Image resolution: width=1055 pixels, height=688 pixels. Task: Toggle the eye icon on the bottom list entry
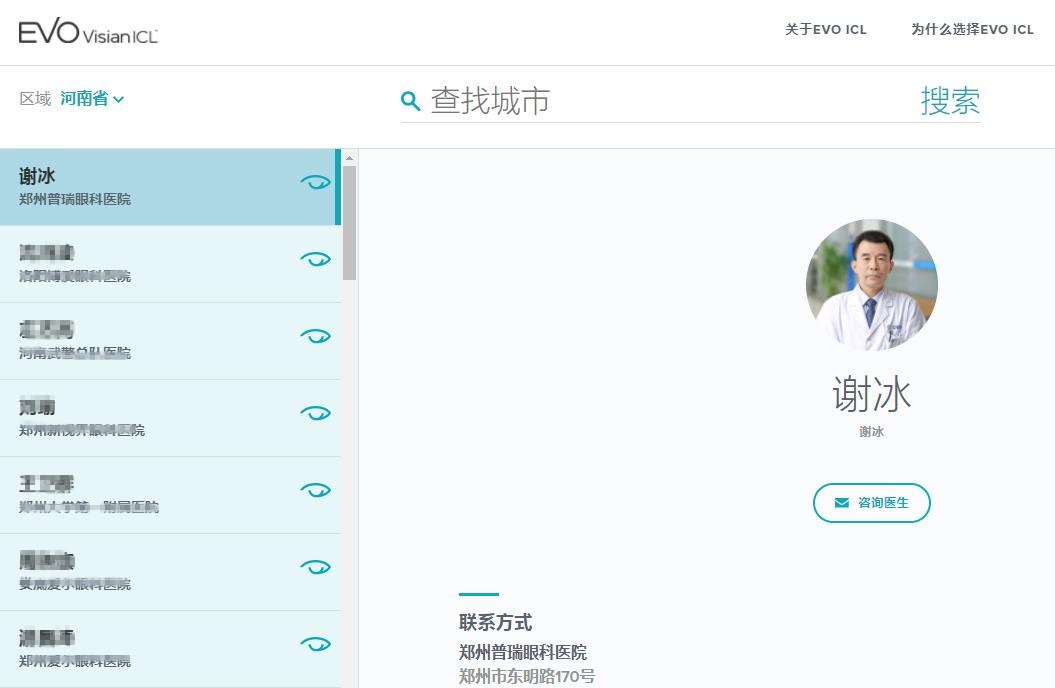tap(316, 644)
